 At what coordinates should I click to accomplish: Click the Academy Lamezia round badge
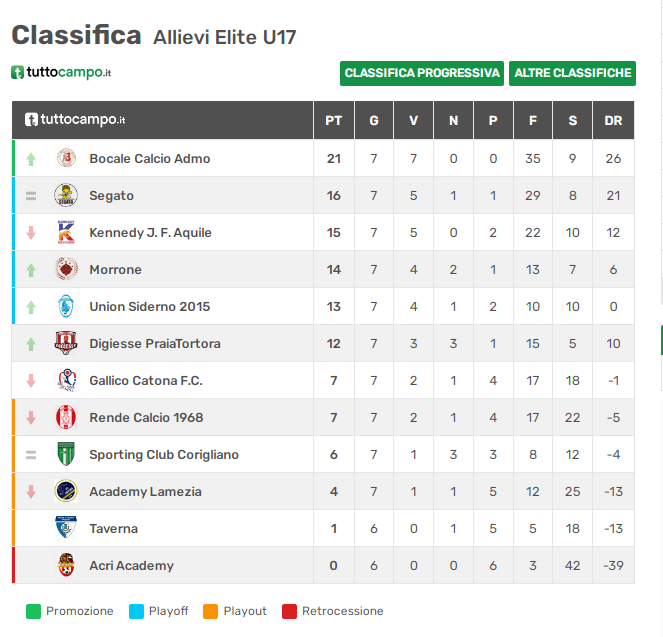pyautogui.click(x=66, y=491)
